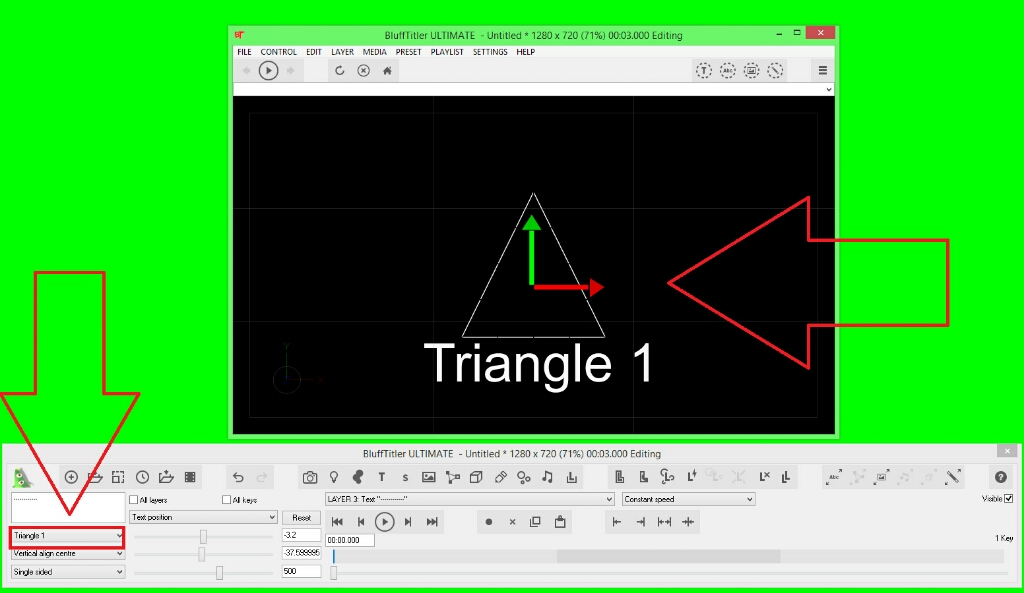Click the first property slider handle
The height and width of the screenshot is (593, 1024).
[204, 536]
